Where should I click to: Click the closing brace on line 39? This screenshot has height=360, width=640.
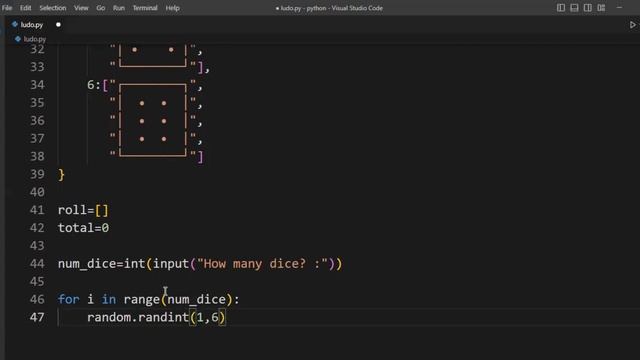pos(61,175)
